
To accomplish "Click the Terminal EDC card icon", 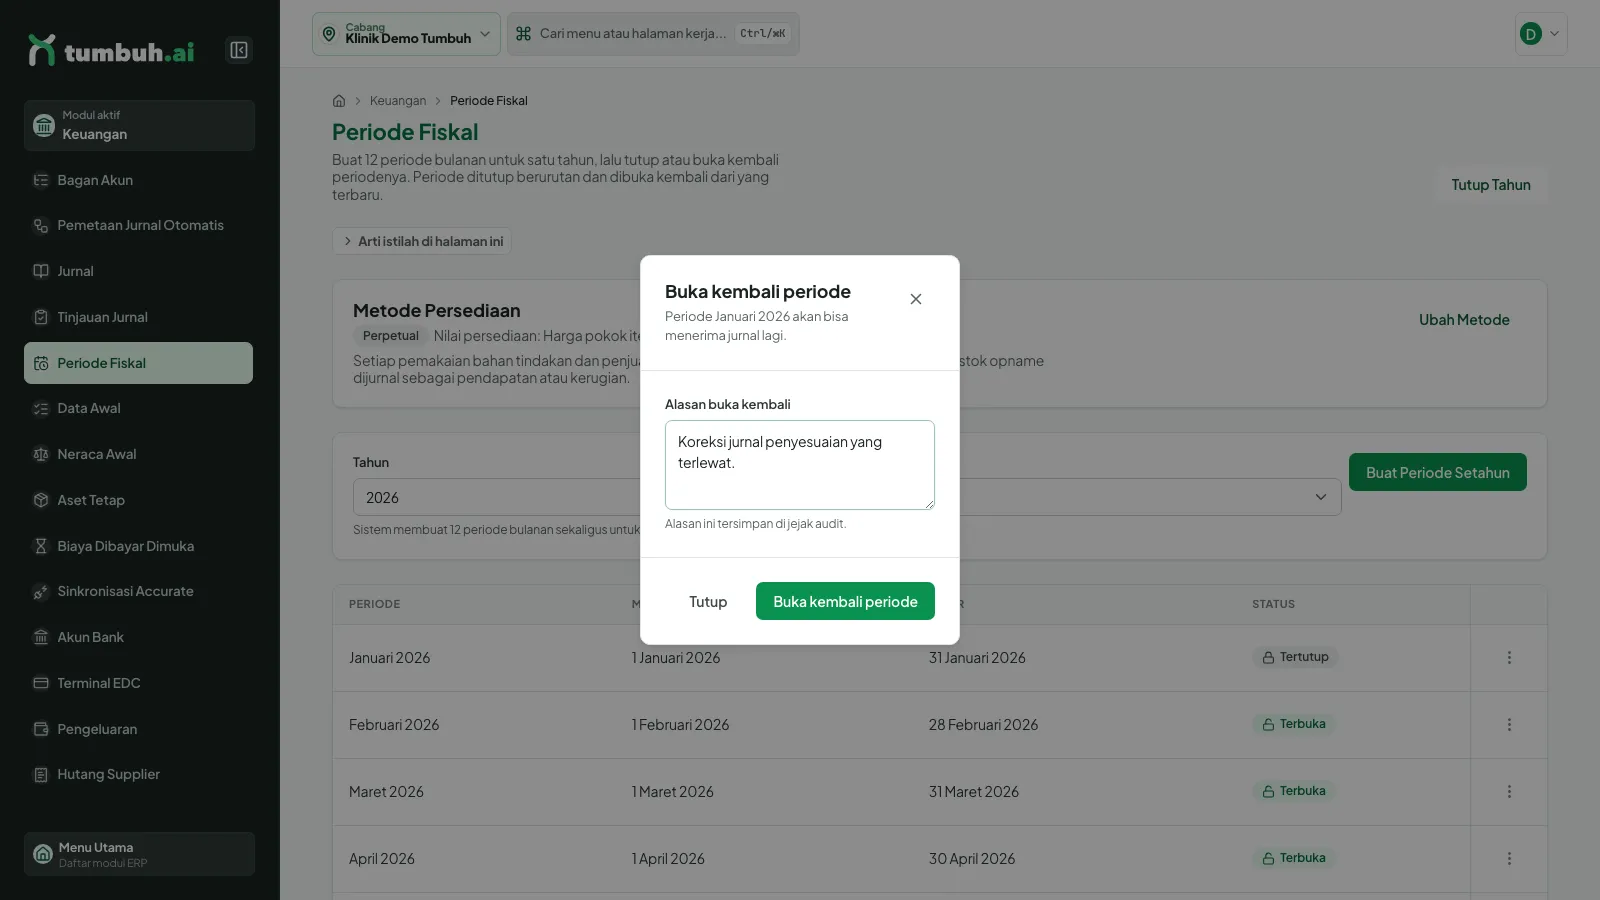I will (41, 683).
